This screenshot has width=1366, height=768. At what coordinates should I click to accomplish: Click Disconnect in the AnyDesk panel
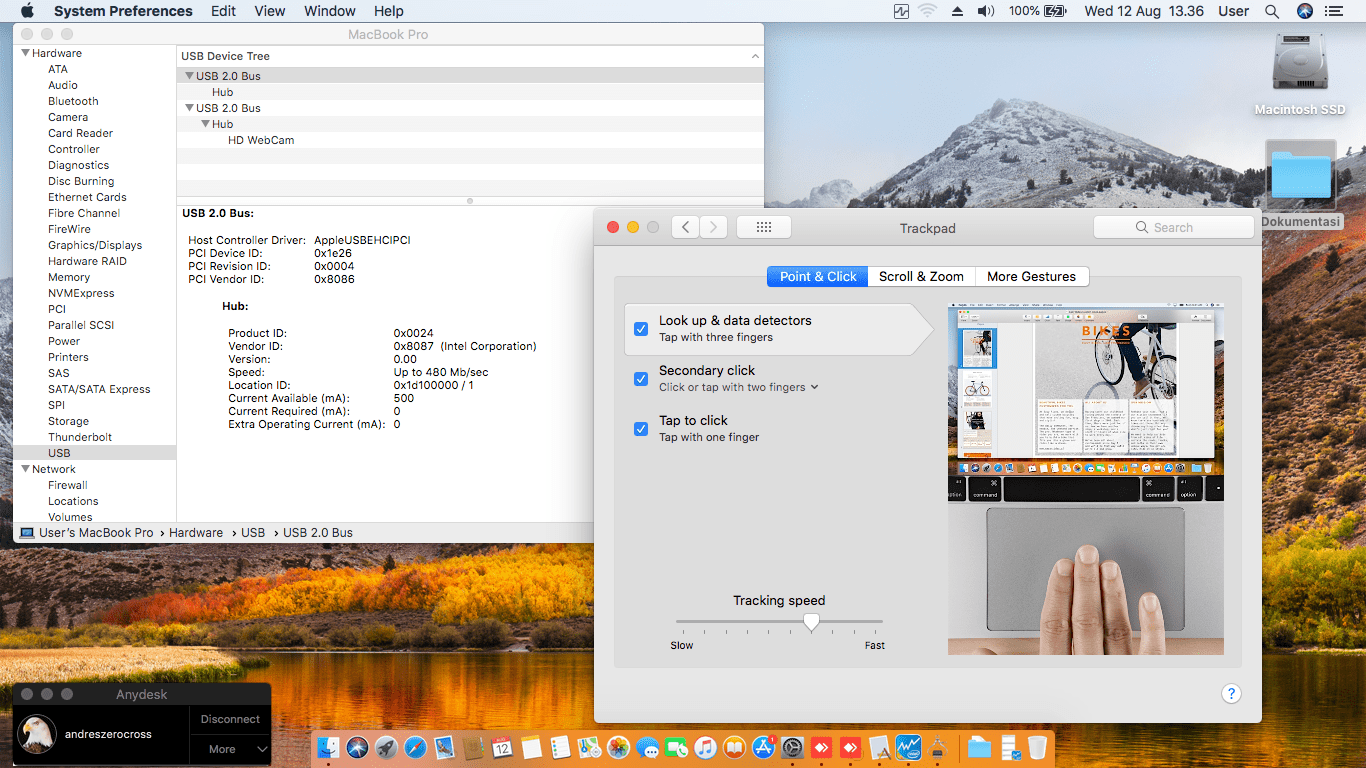click(230, 719)
